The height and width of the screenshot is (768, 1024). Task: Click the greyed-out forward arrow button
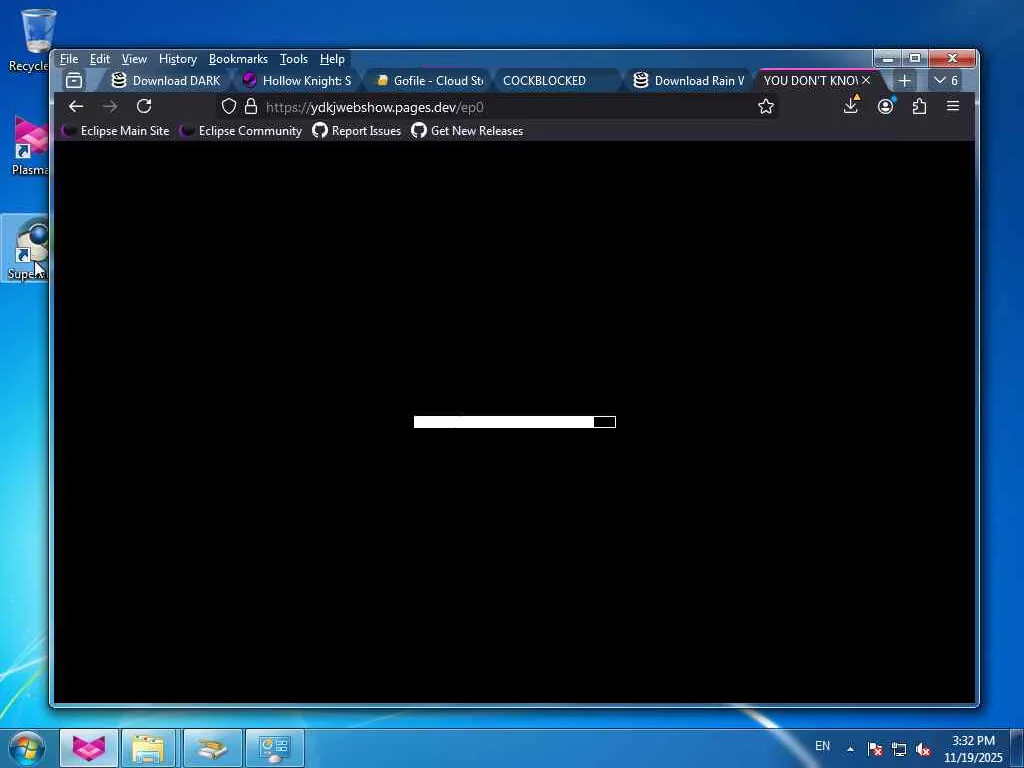[x=110, y=106]
